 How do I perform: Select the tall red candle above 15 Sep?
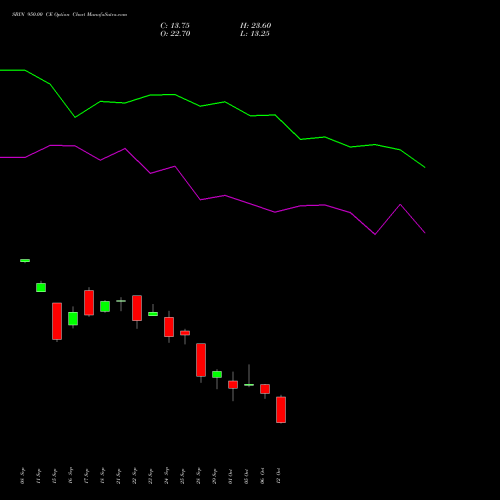pos(57,321)
